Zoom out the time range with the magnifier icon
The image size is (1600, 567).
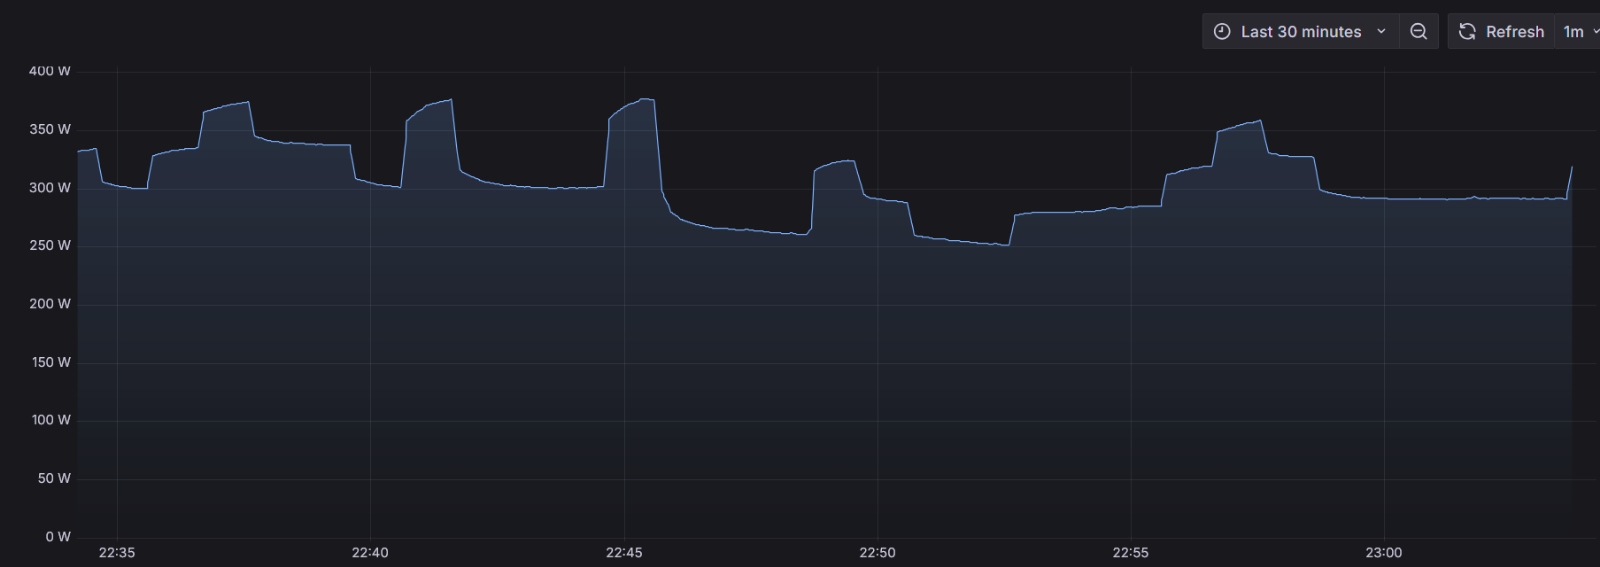[1418, 32]
